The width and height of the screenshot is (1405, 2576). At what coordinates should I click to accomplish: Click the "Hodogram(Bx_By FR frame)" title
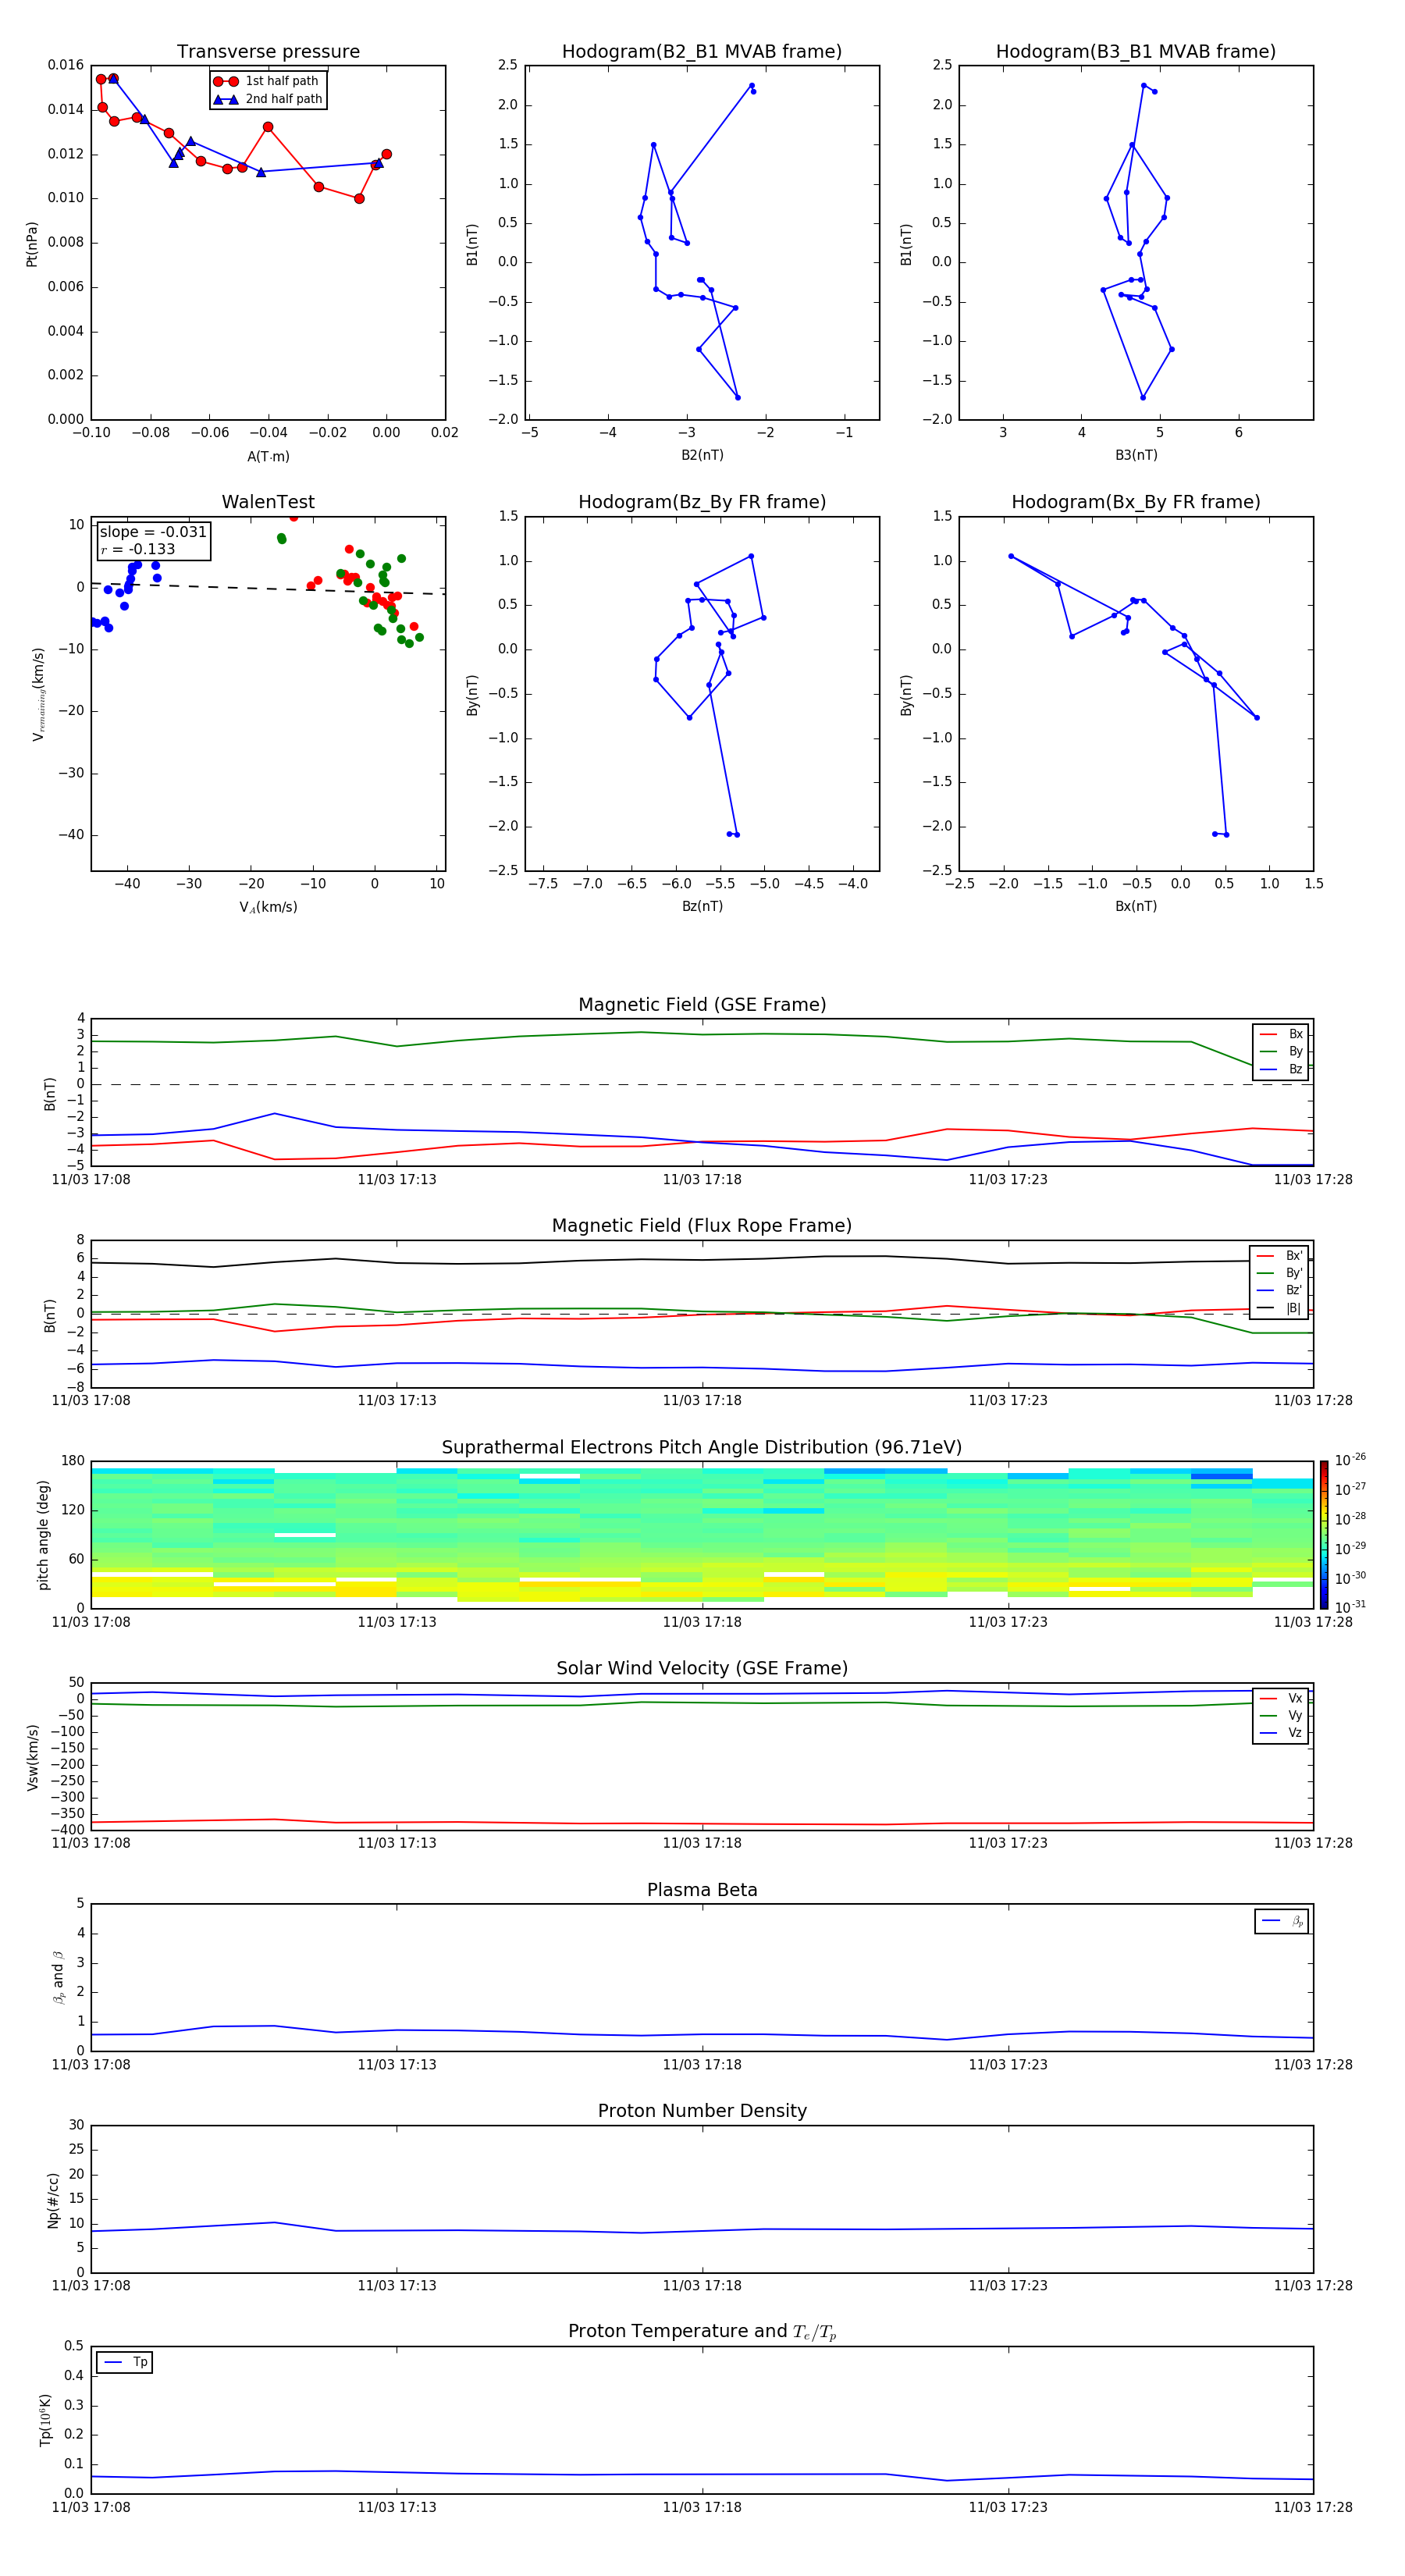pos(1136,502)
